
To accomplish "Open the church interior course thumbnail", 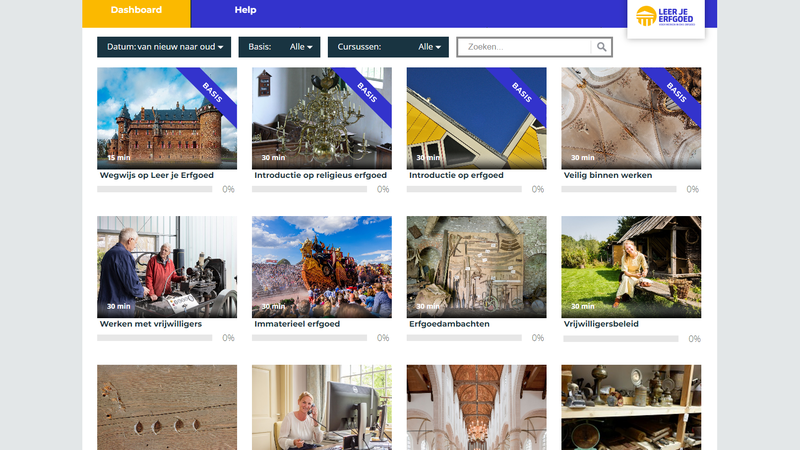I will click(x=476, y=406).
